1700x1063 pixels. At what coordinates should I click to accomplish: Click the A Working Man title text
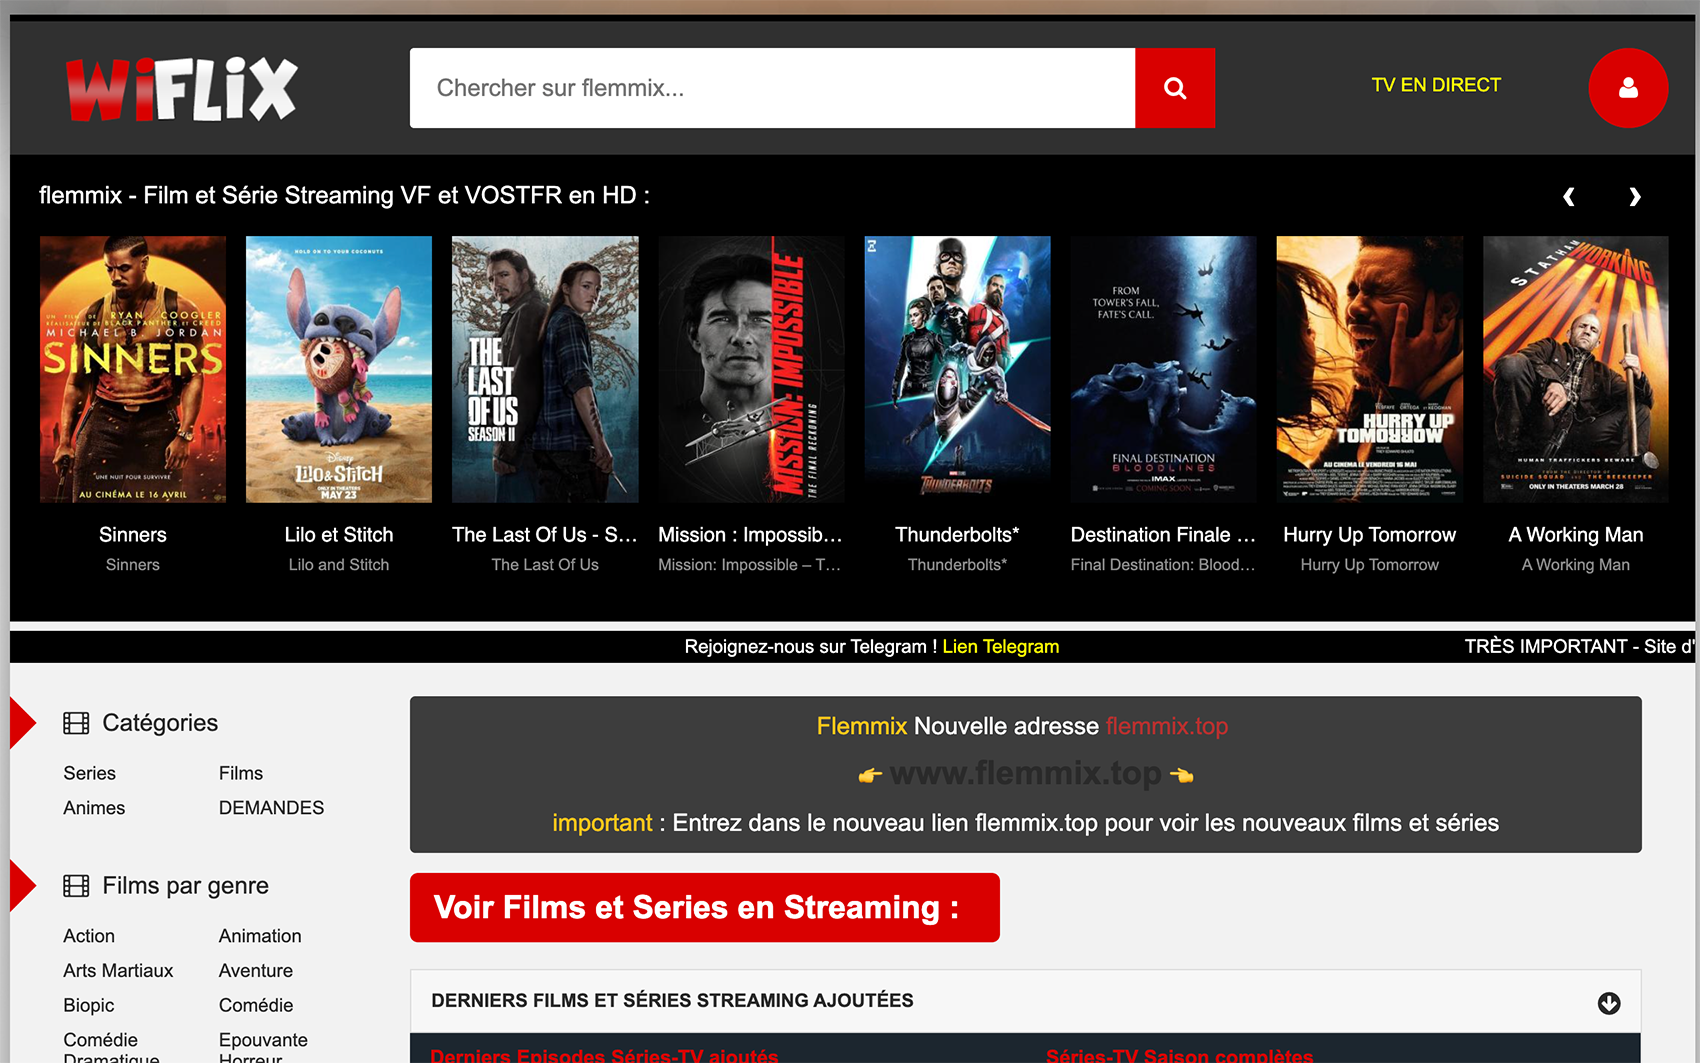(1576, 535)
